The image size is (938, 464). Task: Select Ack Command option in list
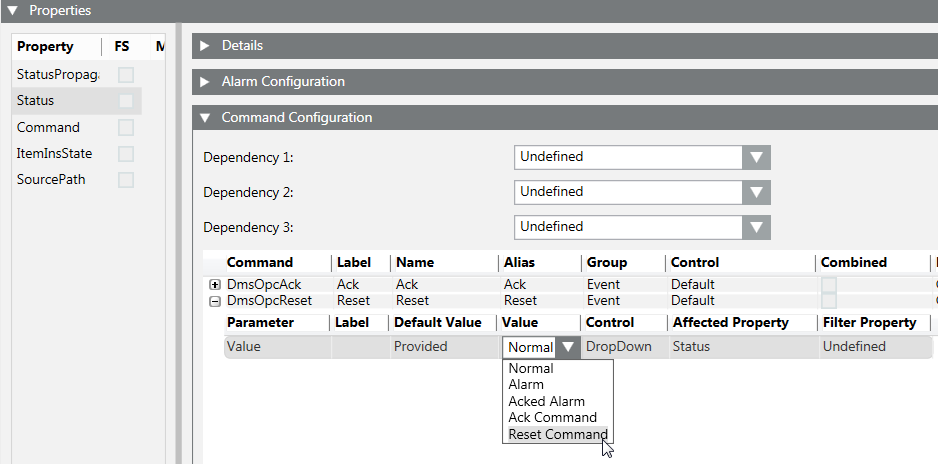[552, 417]
